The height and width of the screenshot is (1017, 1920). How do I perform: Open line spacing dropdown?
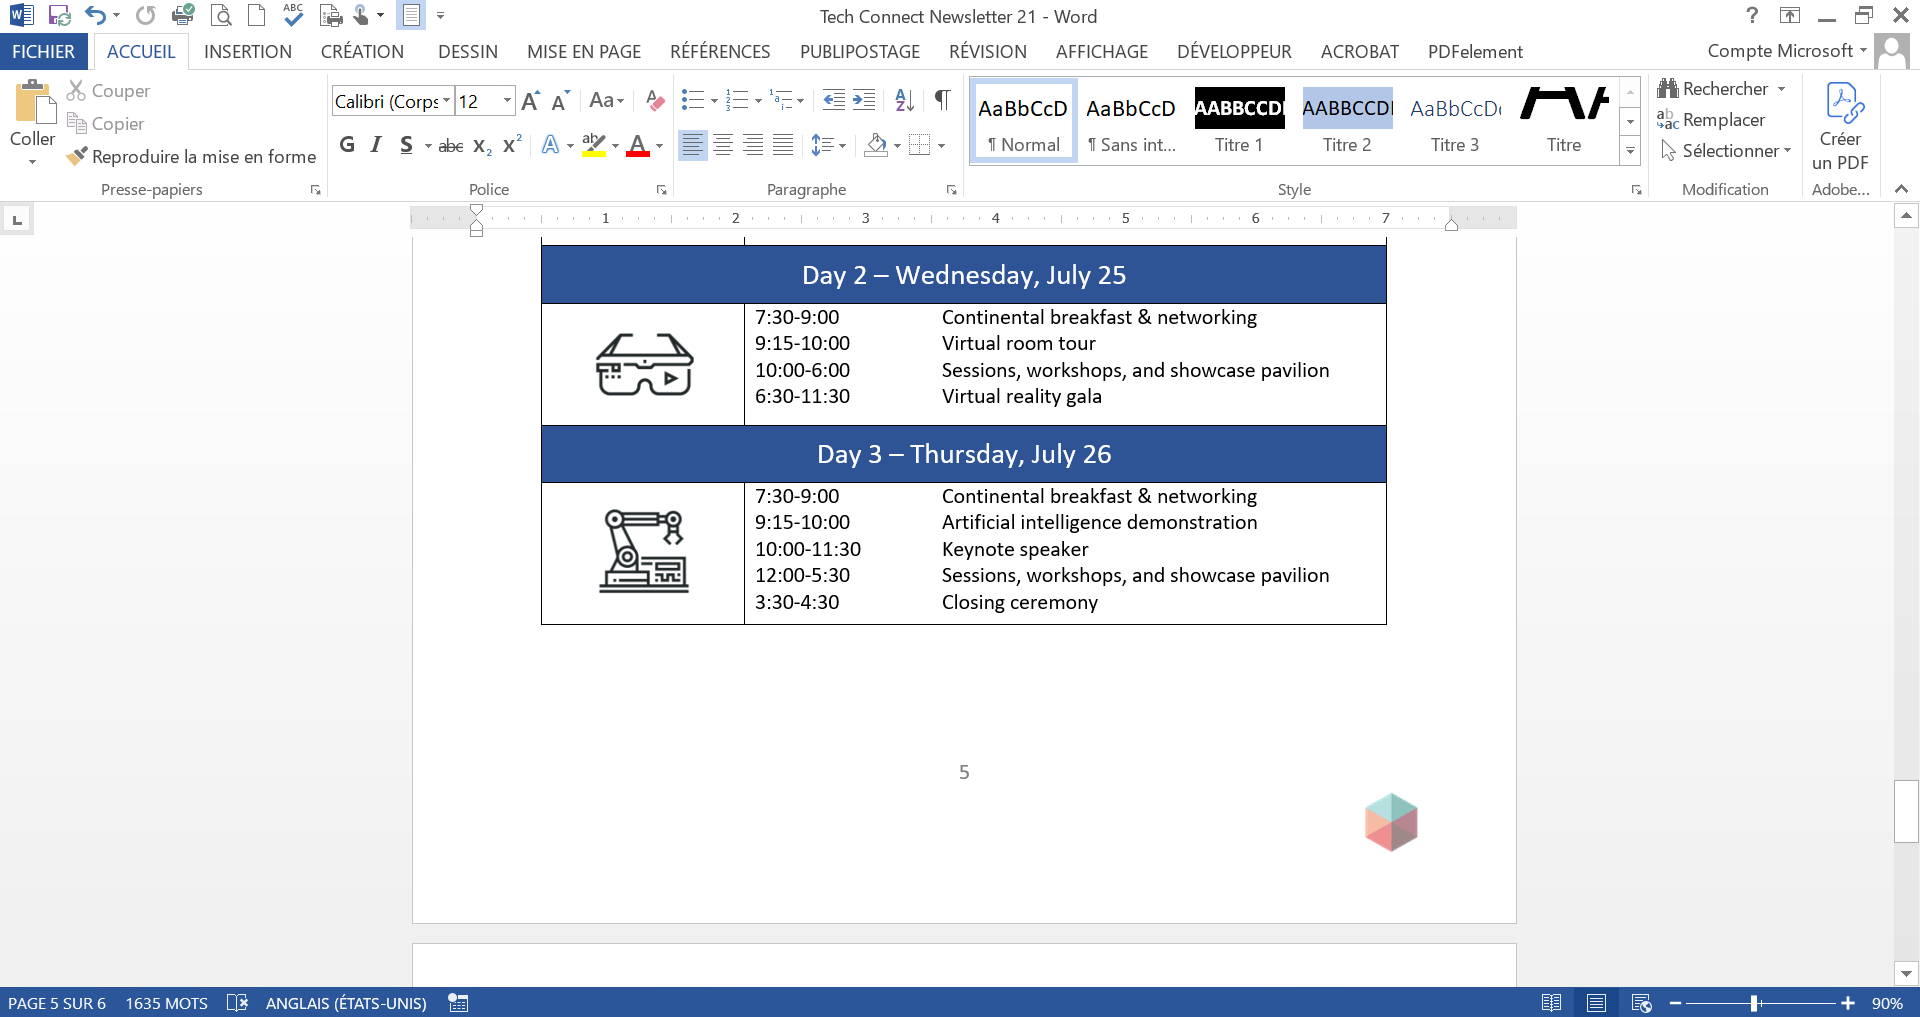pos(828,145)
